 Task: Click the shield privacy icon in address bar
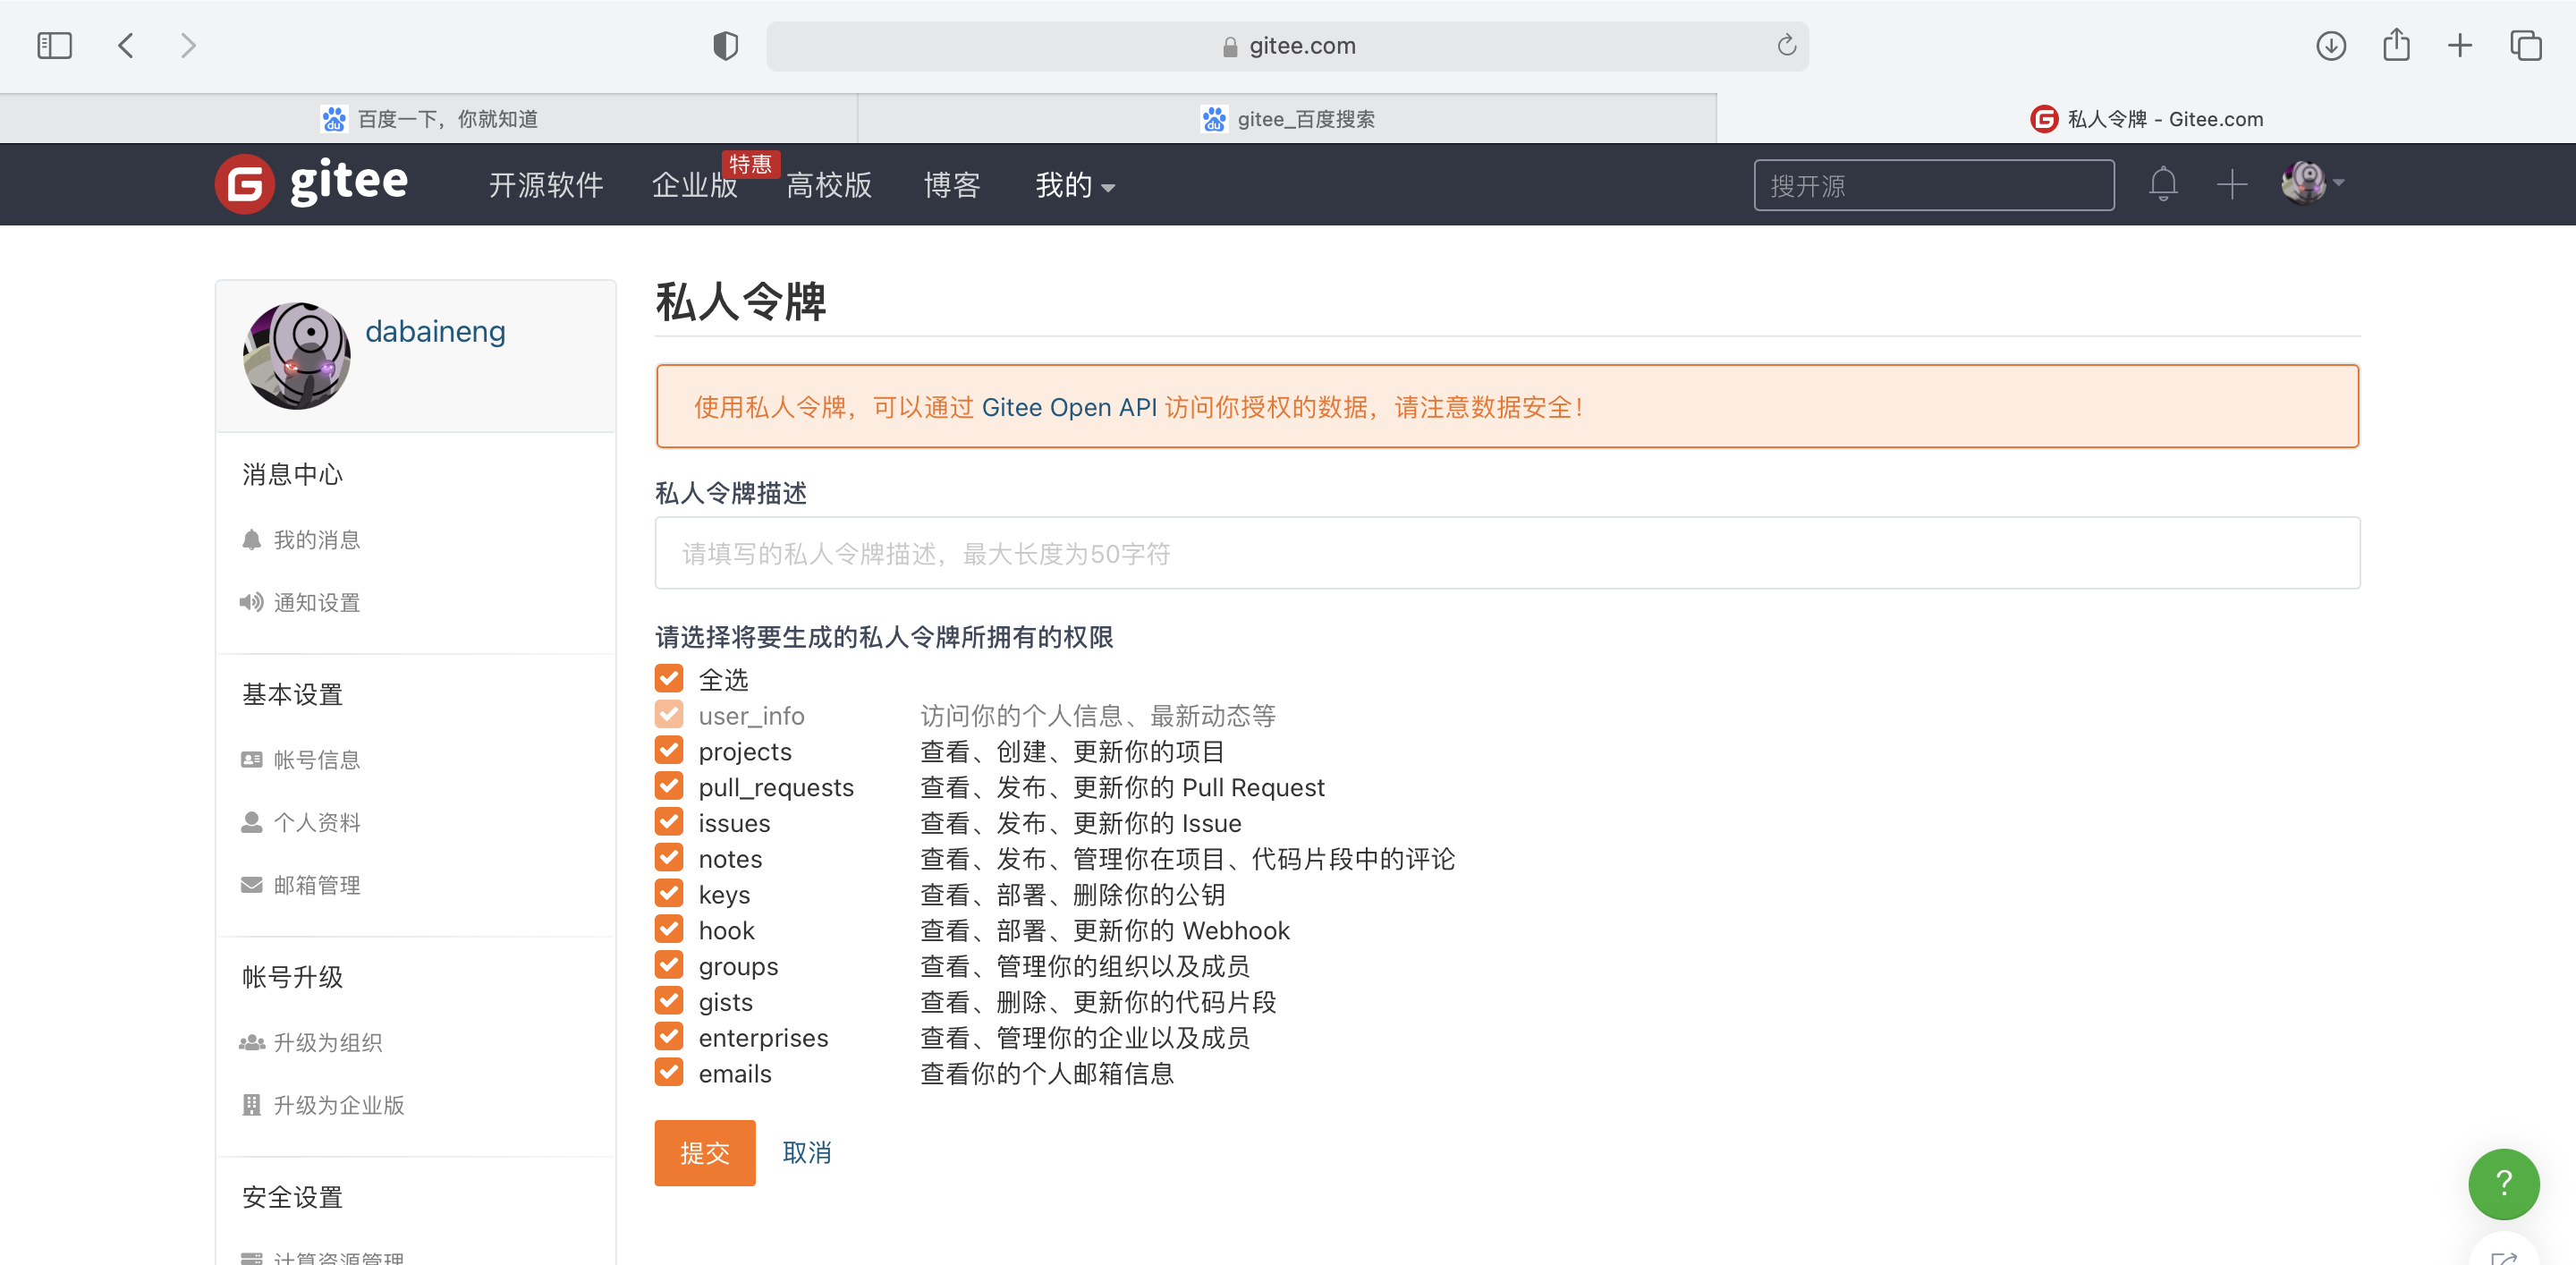click(x=728, y=45)
